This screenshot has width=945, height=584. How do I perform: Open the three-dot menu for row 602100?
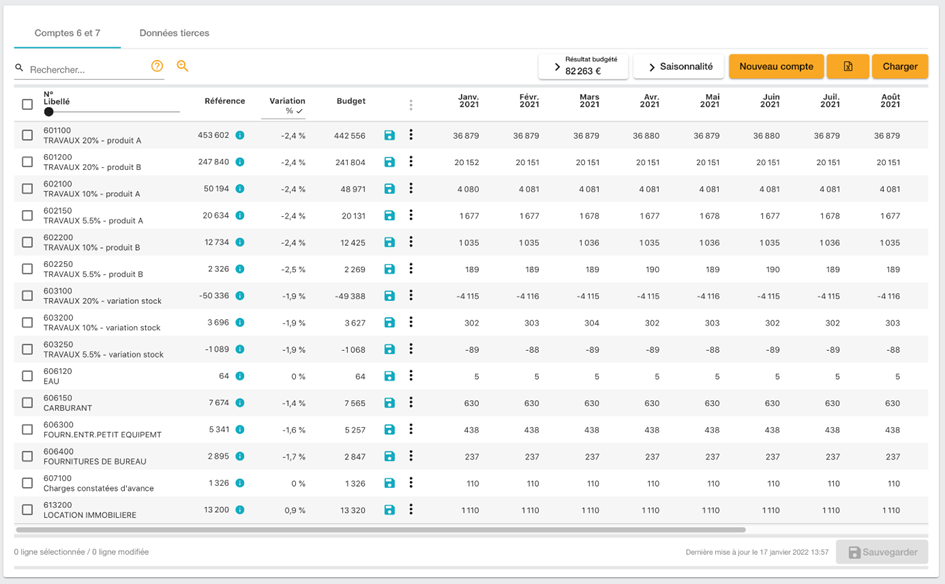tap(411, 188)
